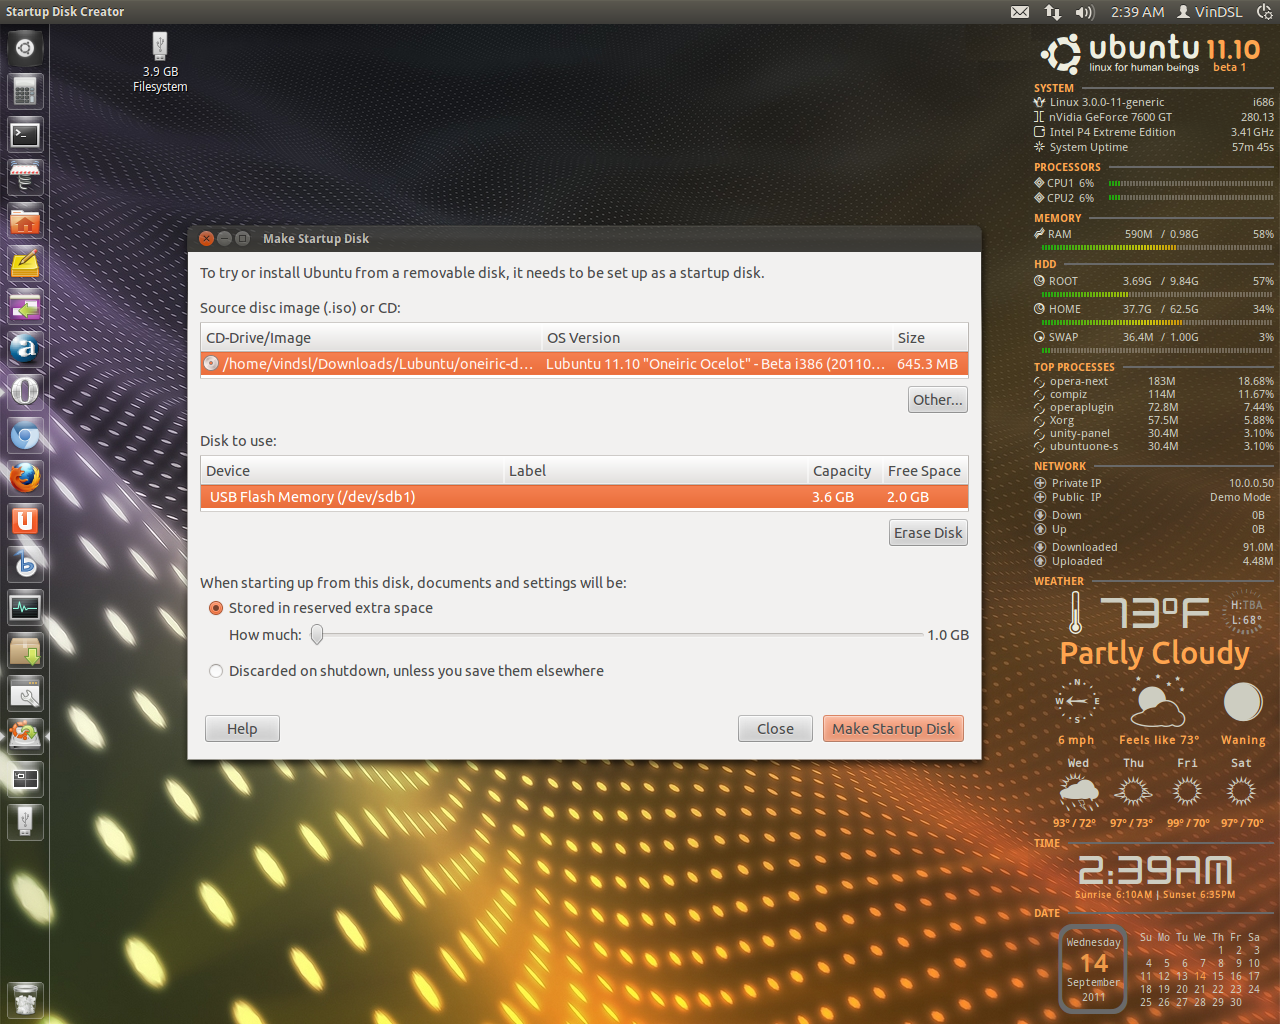The height and width of the screenshot is (1024, 1280).
Task: Launch Firefox from the dock
Action: coord(24,479)
